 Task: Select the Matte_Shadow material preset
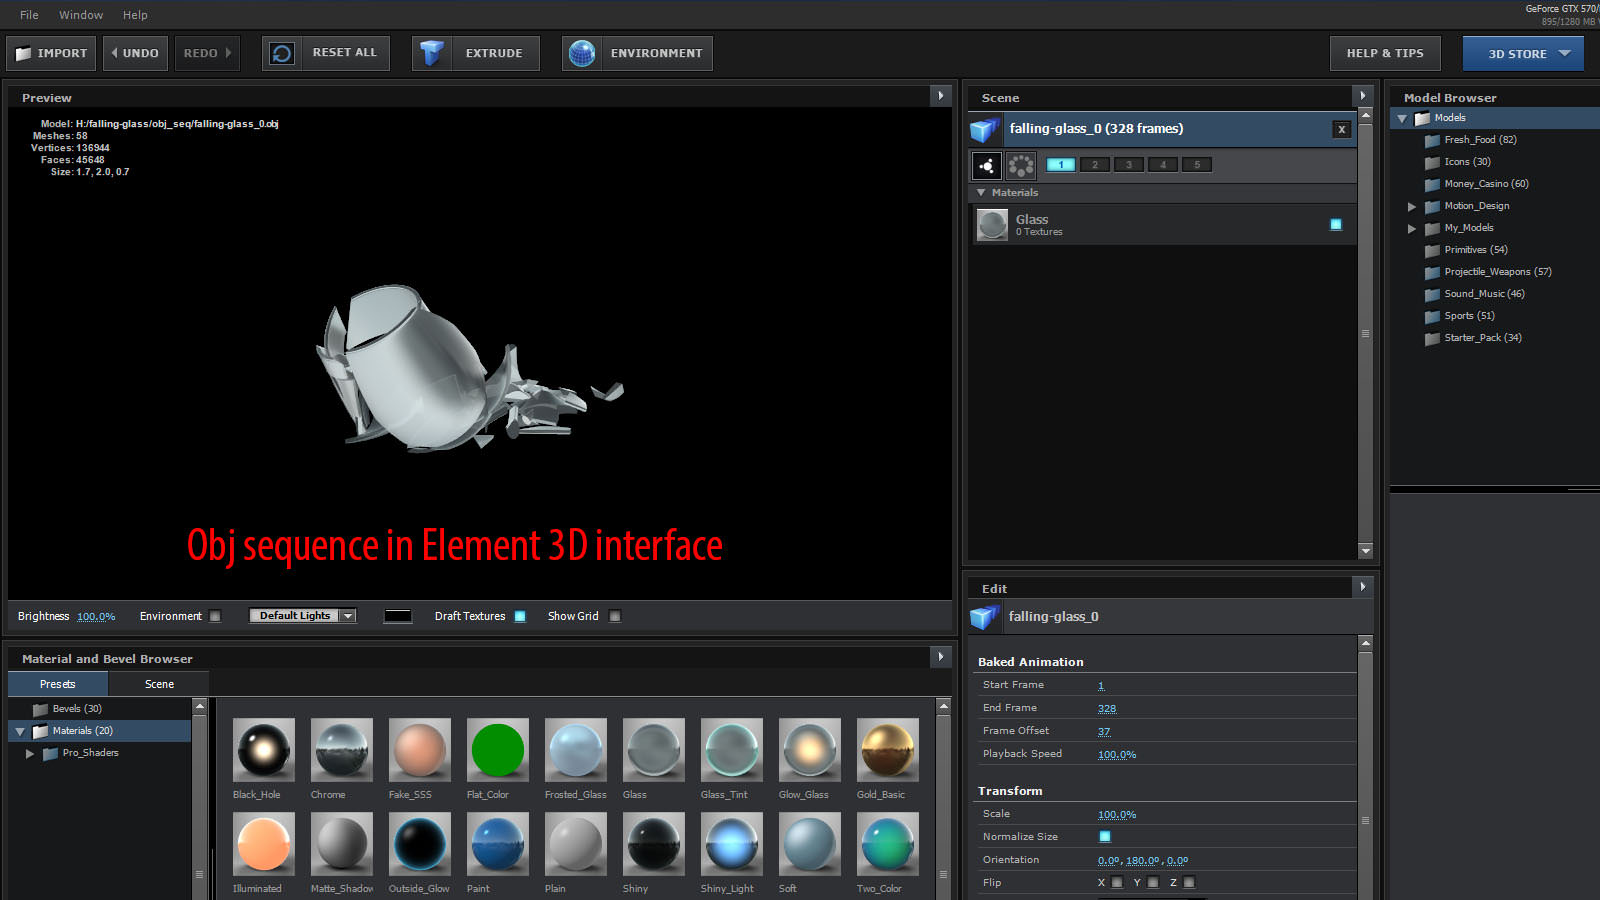tap(342, 843)
